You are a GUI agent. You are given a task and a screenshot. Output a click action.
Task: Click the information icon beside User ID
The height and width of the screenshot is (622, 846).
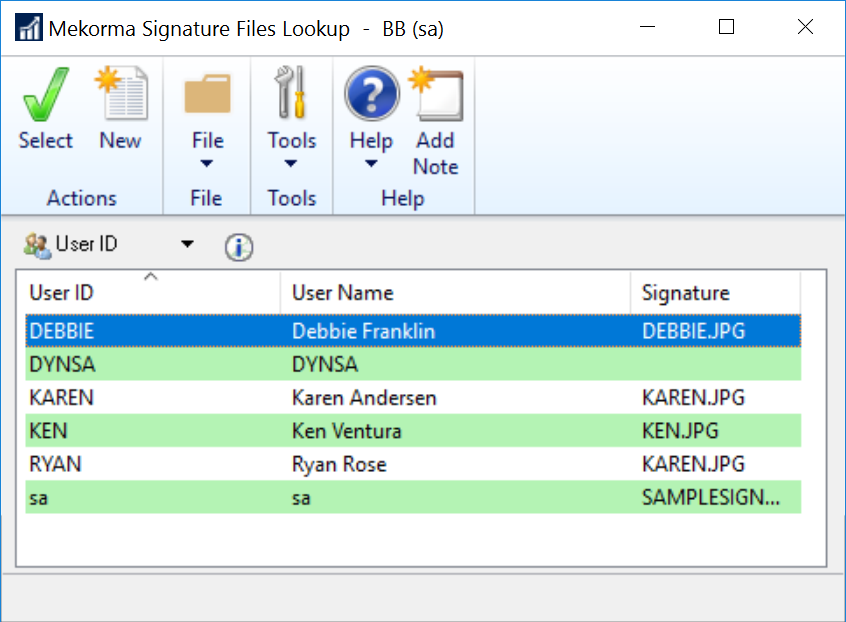(238, 246)
